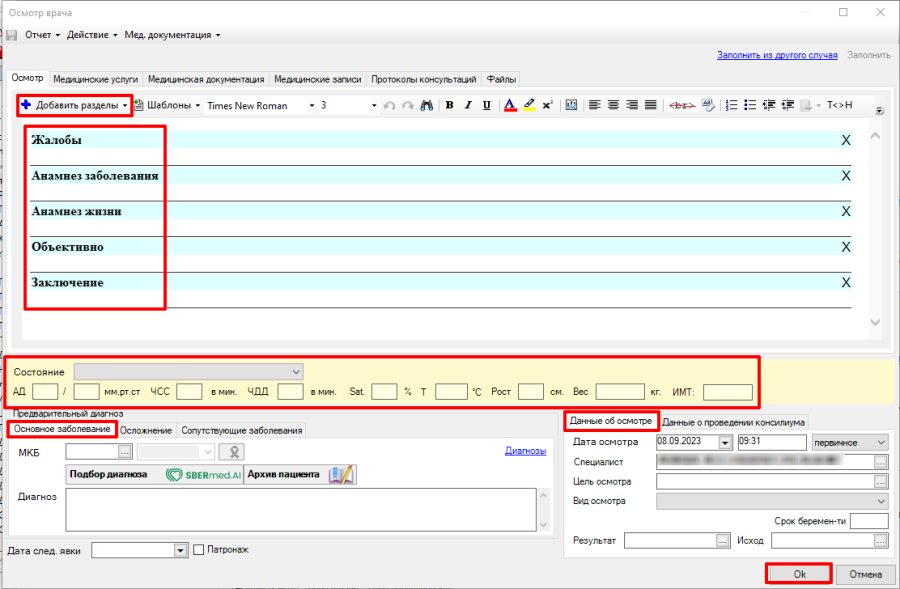This screenshot has width=900, height=589.
Task: Apply the yellow highlight marker
Action: coord(529,105)
